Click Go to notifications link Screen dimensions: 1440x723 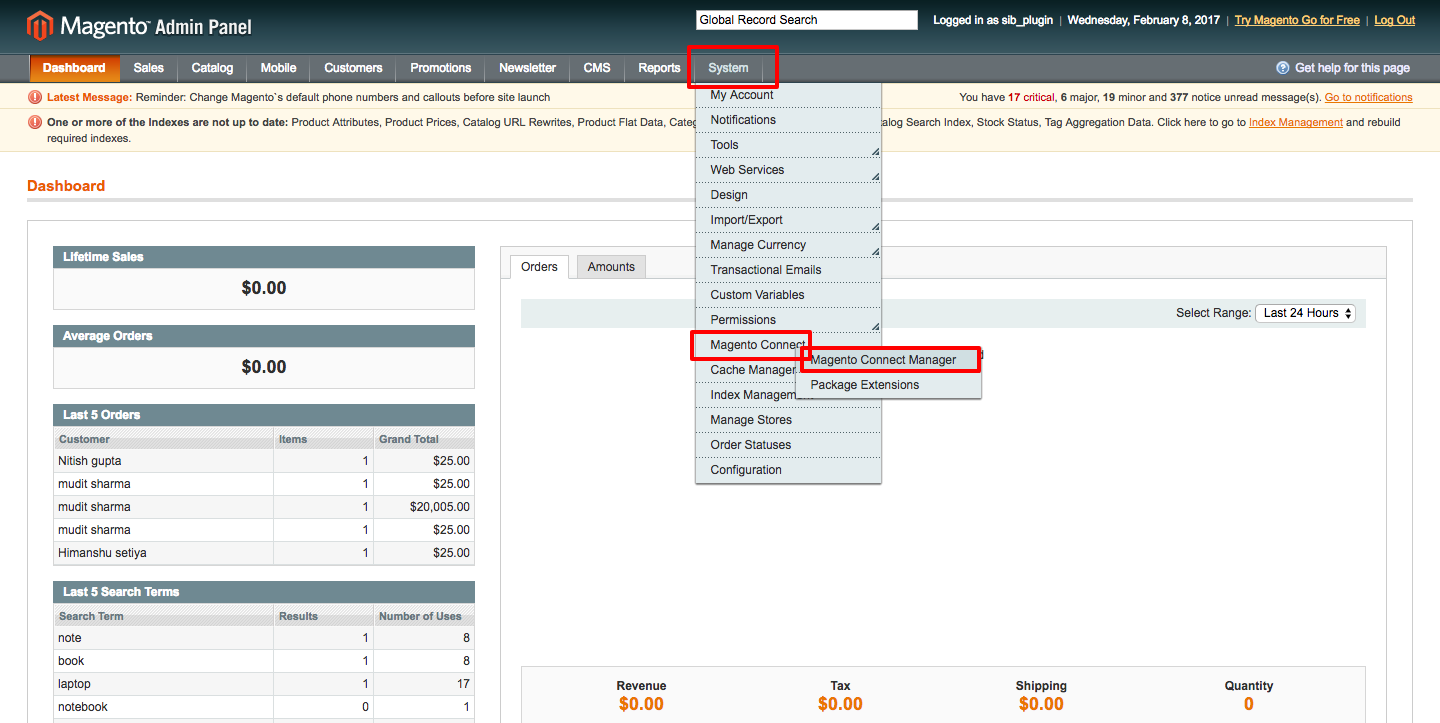pos(1368,98)
